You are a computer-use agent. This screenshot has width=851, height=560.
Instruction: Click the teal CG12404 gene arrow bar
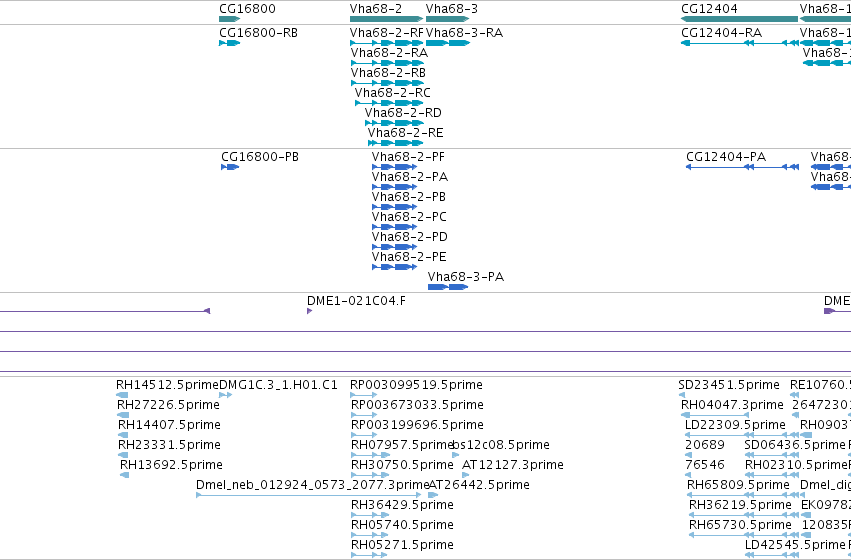pyautogui.click(x=739, y=19)
